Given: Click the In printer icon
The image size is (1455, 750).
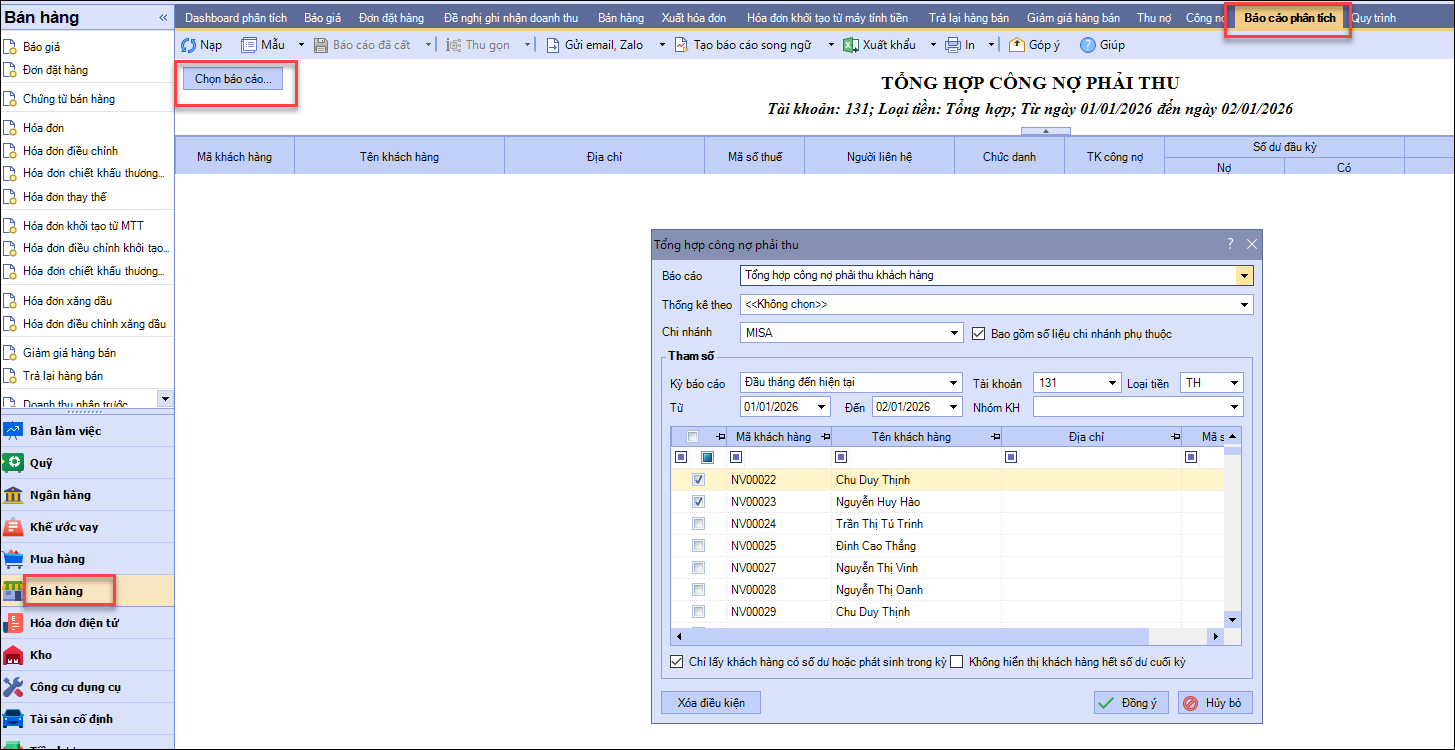Looking at the screenshot, I should point(953,45).
